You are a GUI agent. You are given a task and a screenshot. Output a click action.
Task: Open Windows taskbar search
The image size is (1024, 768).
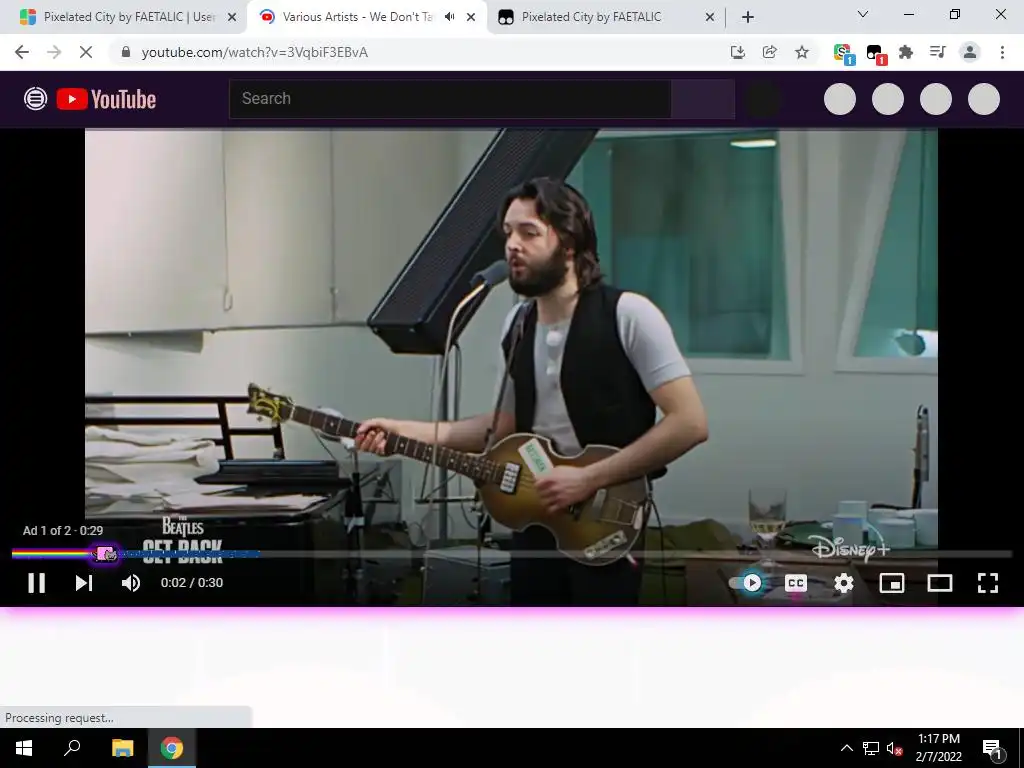click(72, 748)
